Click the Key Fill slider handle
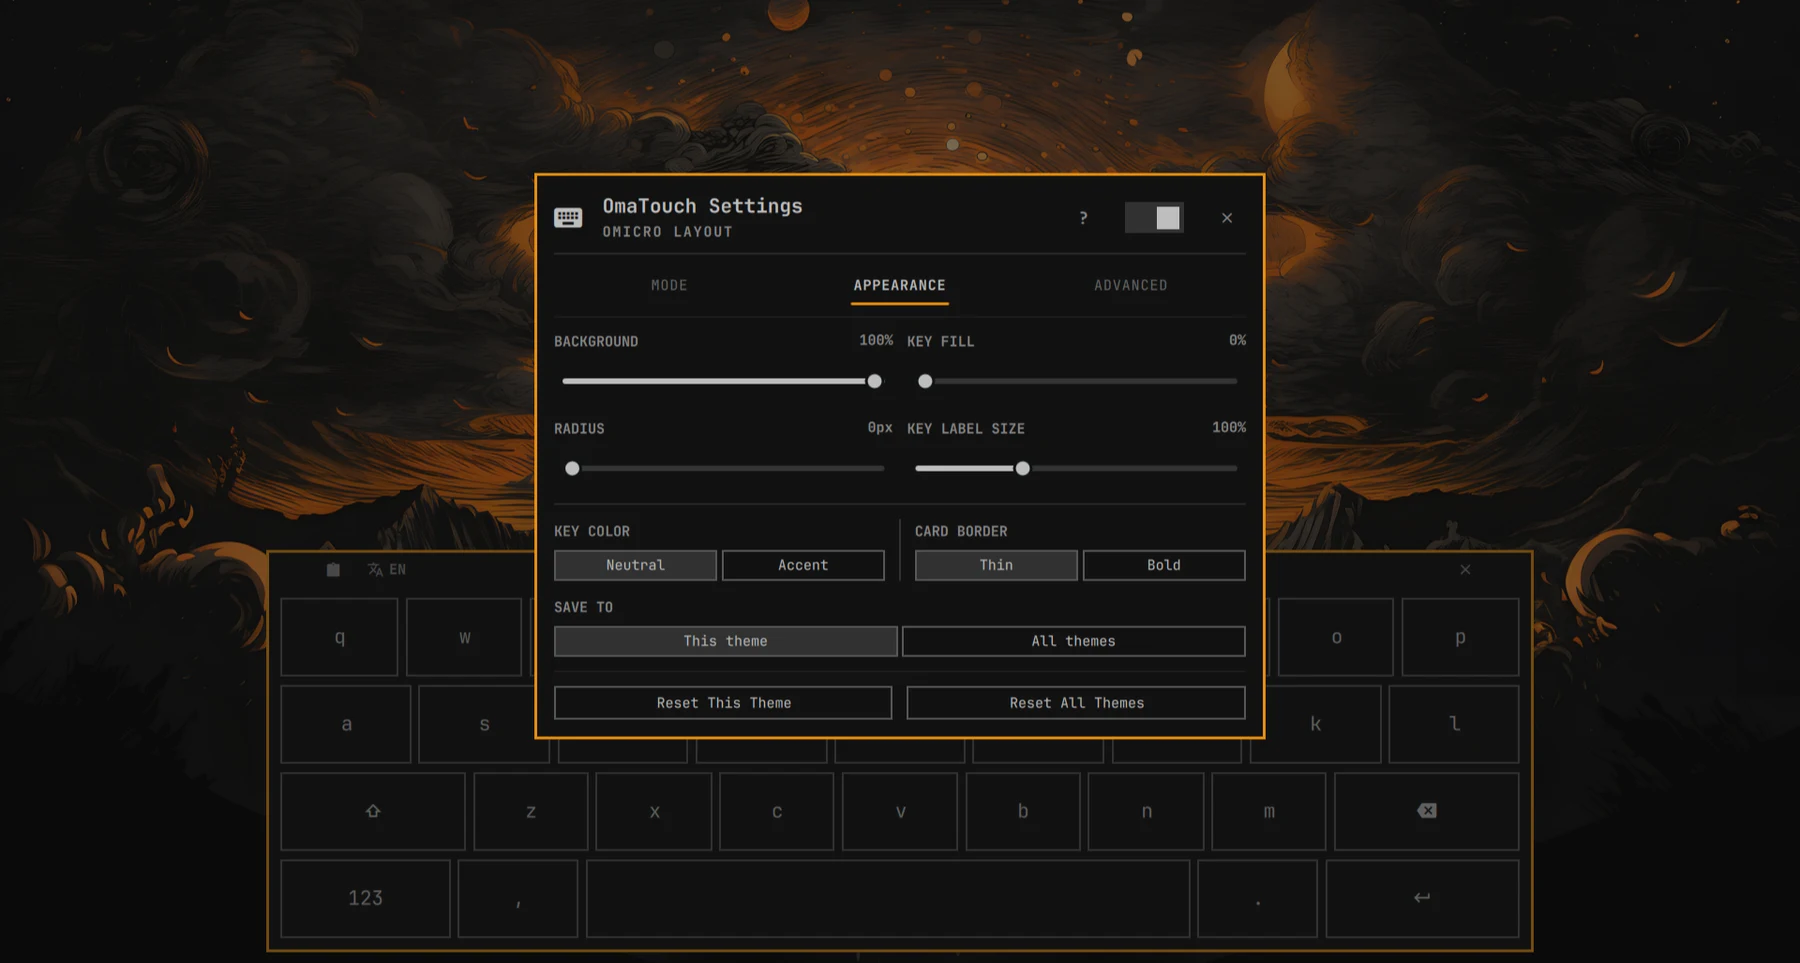 [x=925, y=381]
